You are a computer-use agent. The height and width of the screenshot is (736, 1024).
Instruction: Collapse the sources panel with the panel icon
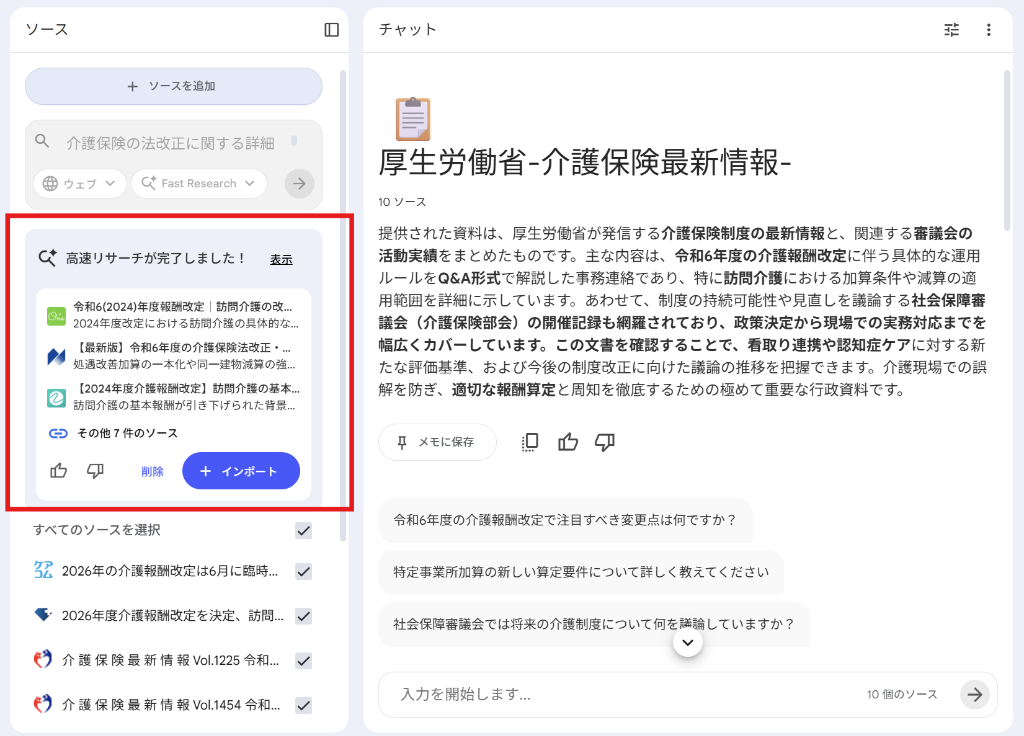pos(332,29)
